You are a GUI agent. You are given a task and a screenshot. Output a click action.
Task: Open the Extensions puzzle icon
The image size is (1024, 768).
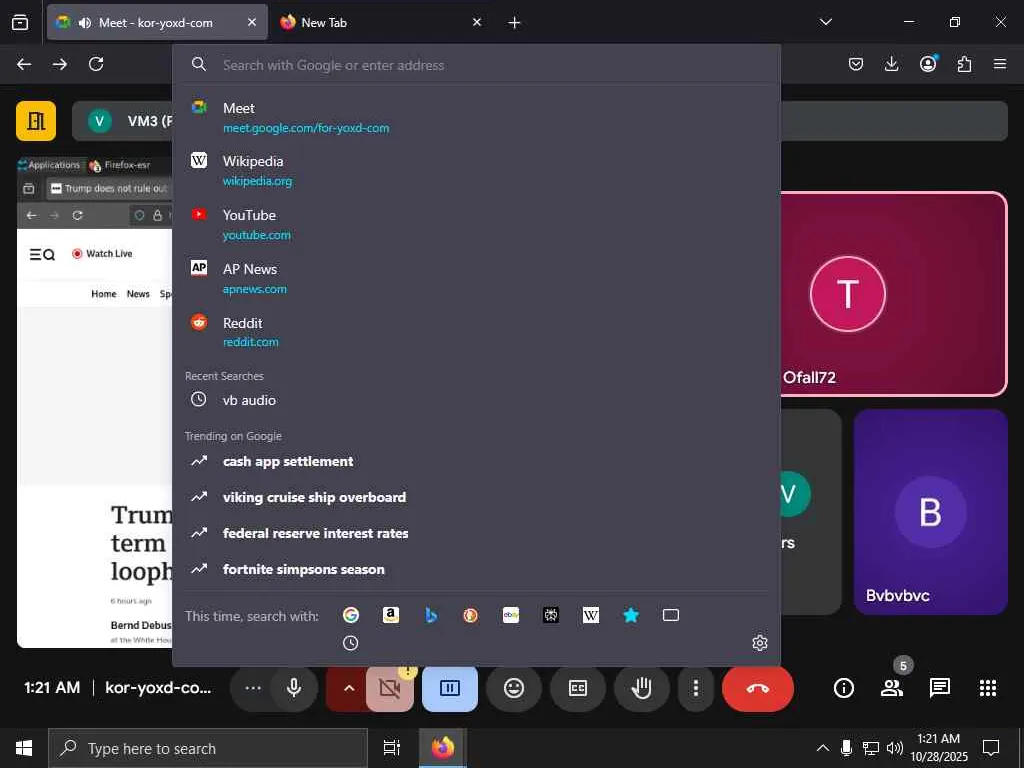(964, 64)
